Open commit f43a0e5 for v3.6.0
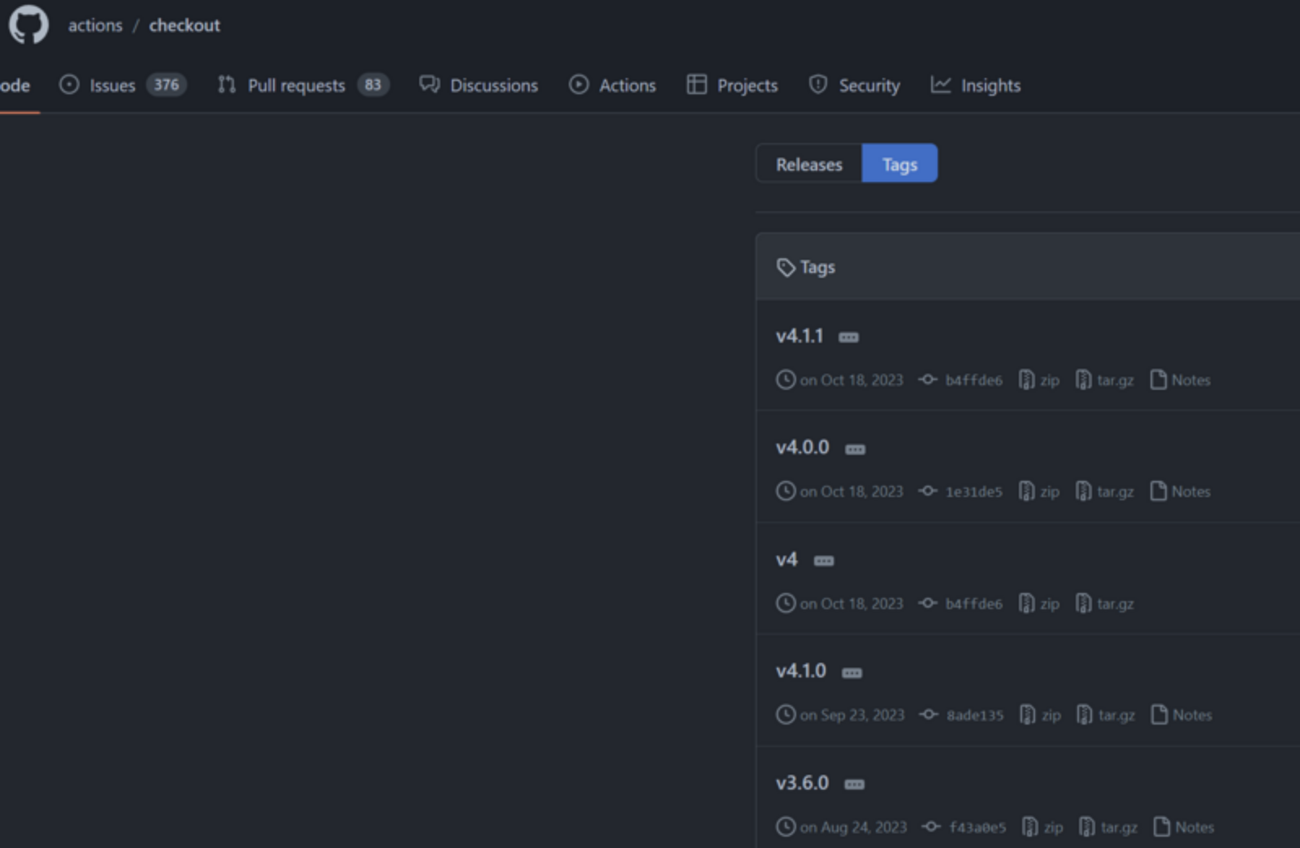Image resolution: width=1300 pixels, height=848 pixels. click(x=964, y=827)
